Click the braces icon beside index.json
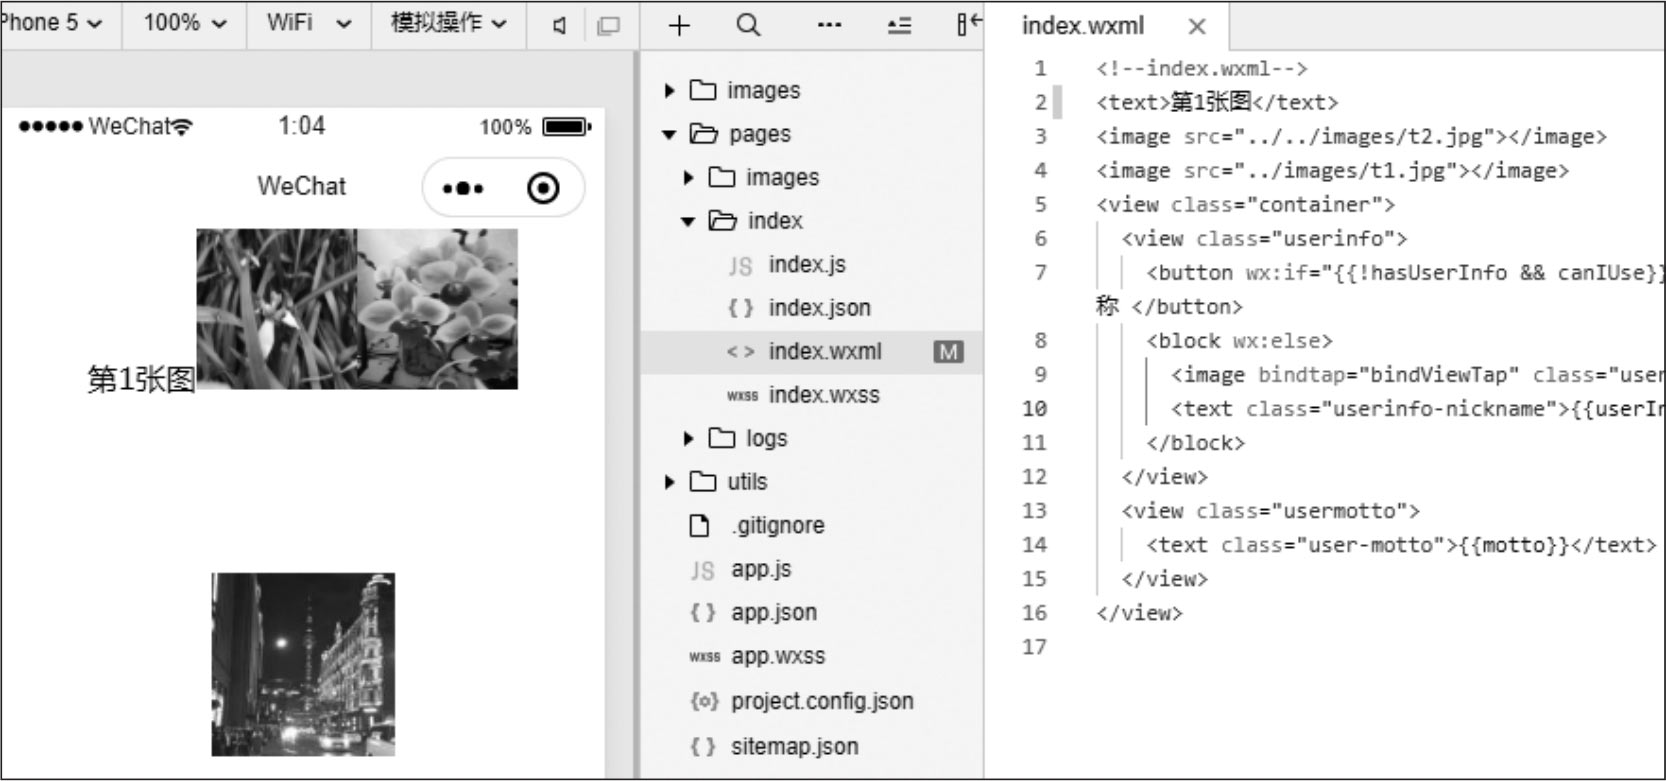Viewport: 1666px width, 781px height. [x=740, y=308]
